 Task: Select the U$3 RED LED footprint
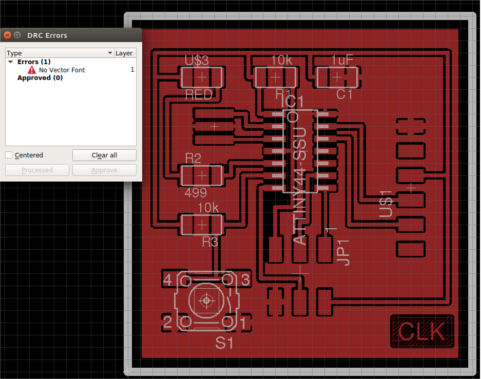(x=202, y=77)
